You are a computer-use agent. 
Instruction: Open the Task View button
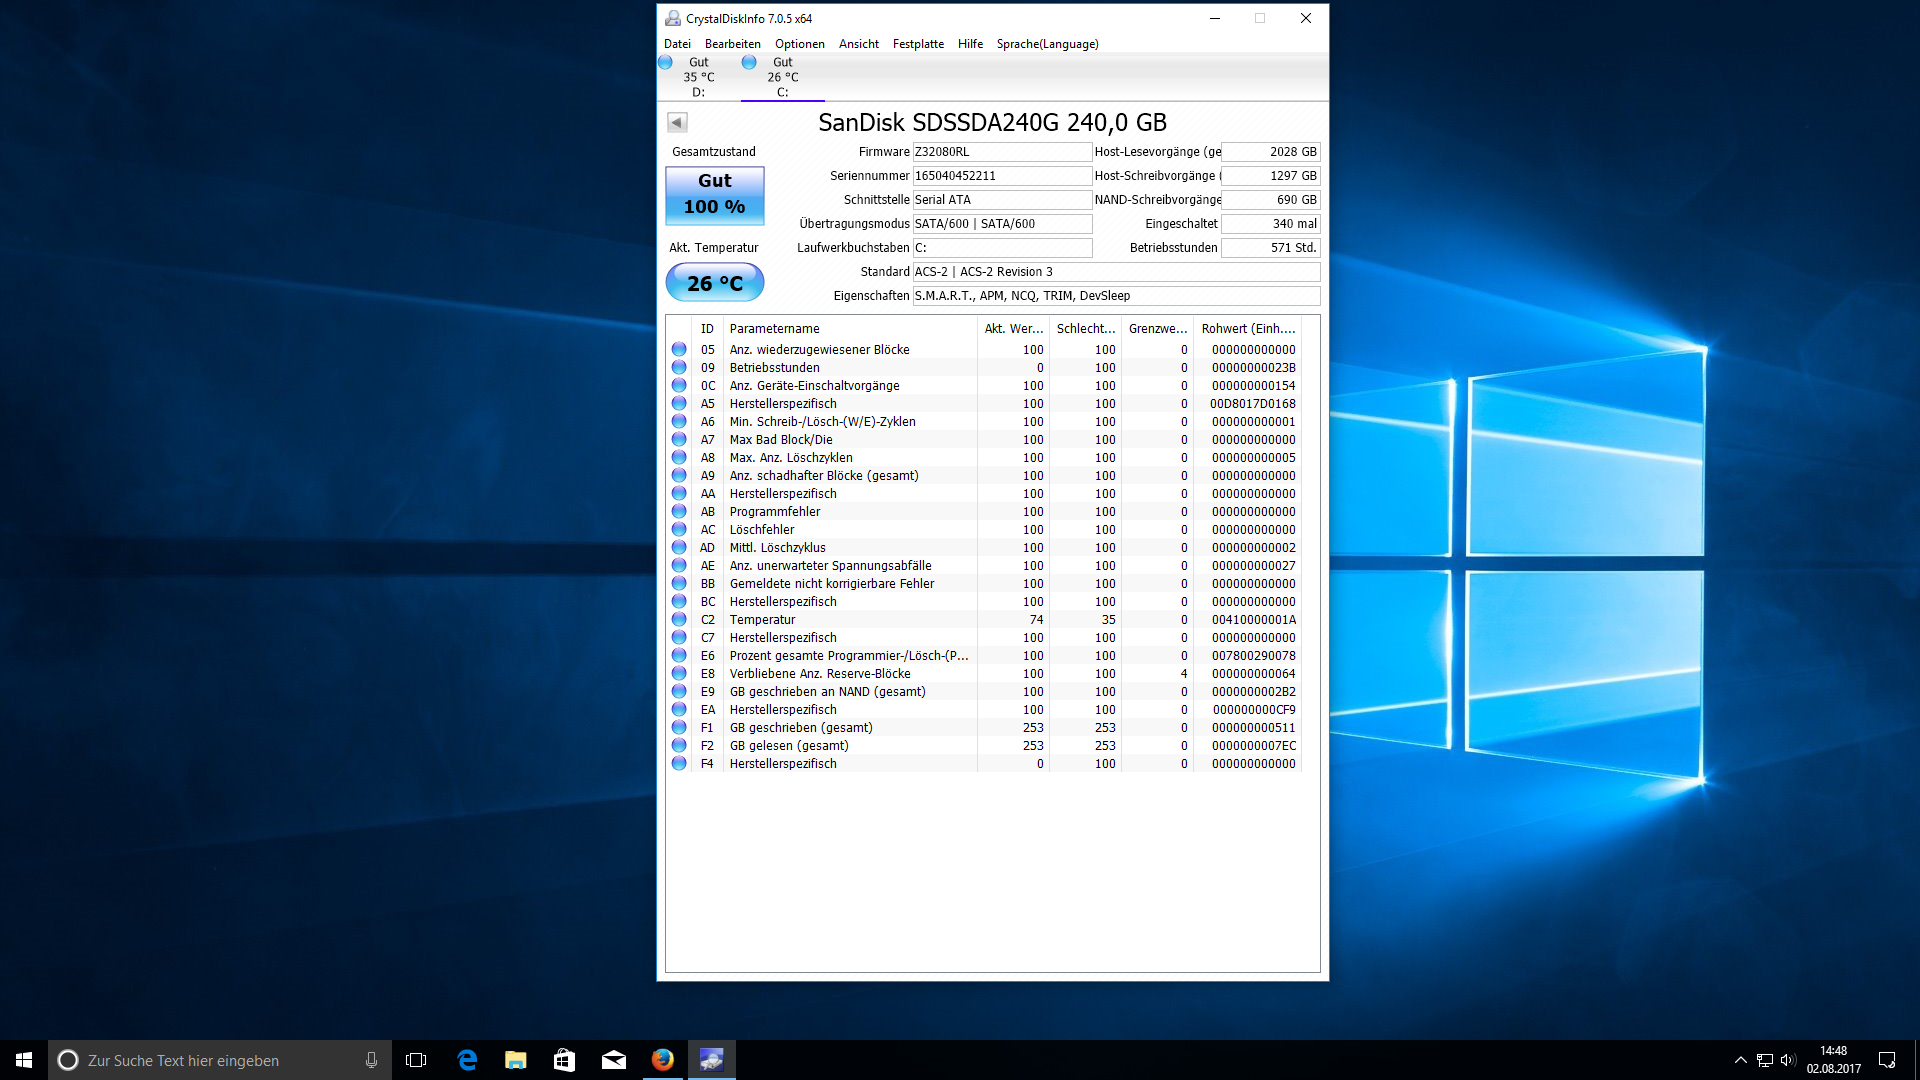(x=416, y=1060)
